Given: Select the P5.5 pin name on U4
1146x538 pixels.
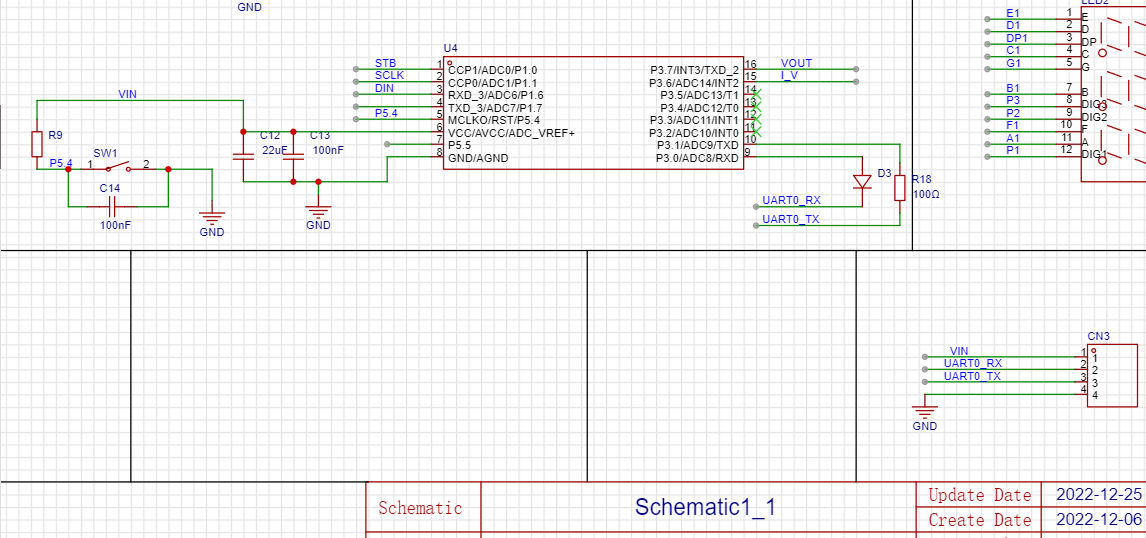Looking at the screenshot, I should point(460,145).
